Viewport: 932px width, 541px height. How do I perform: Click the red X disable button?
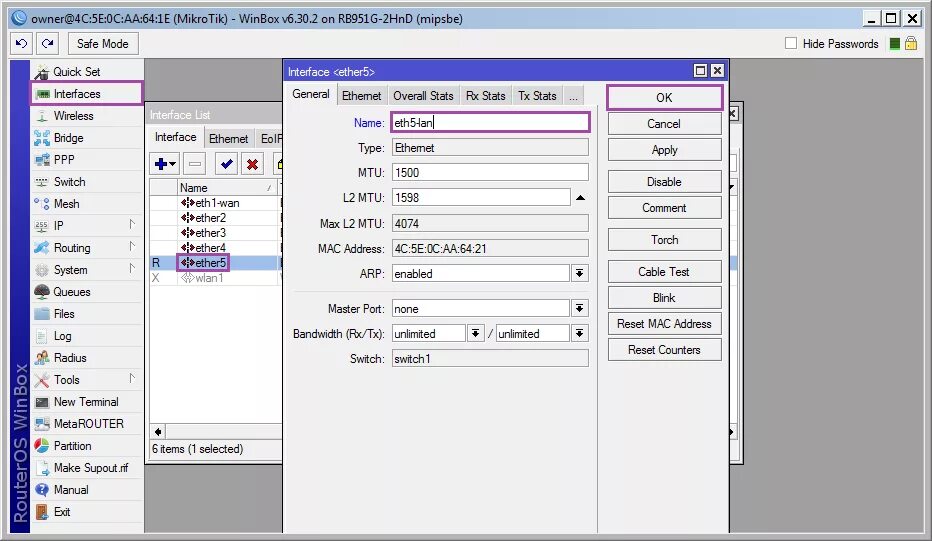[253, 163]
